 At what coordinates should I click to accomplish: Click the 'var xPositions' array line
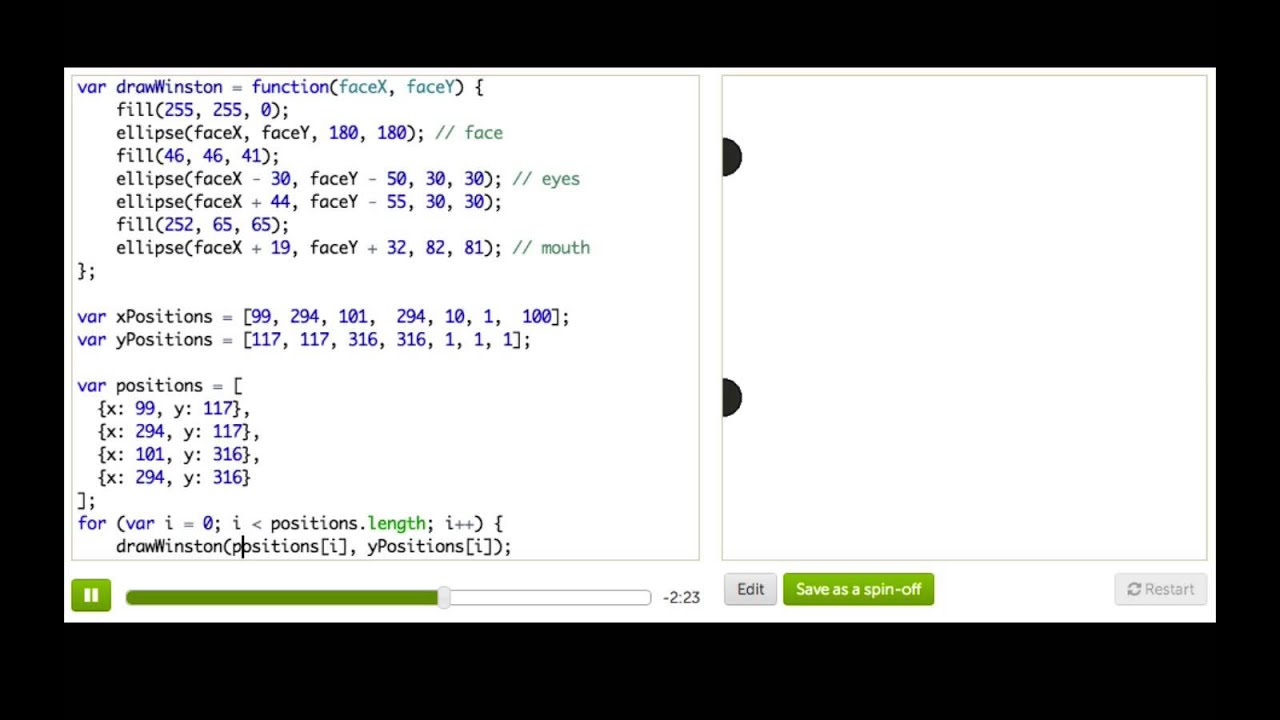pyautogui.click(x=323, y=316)
